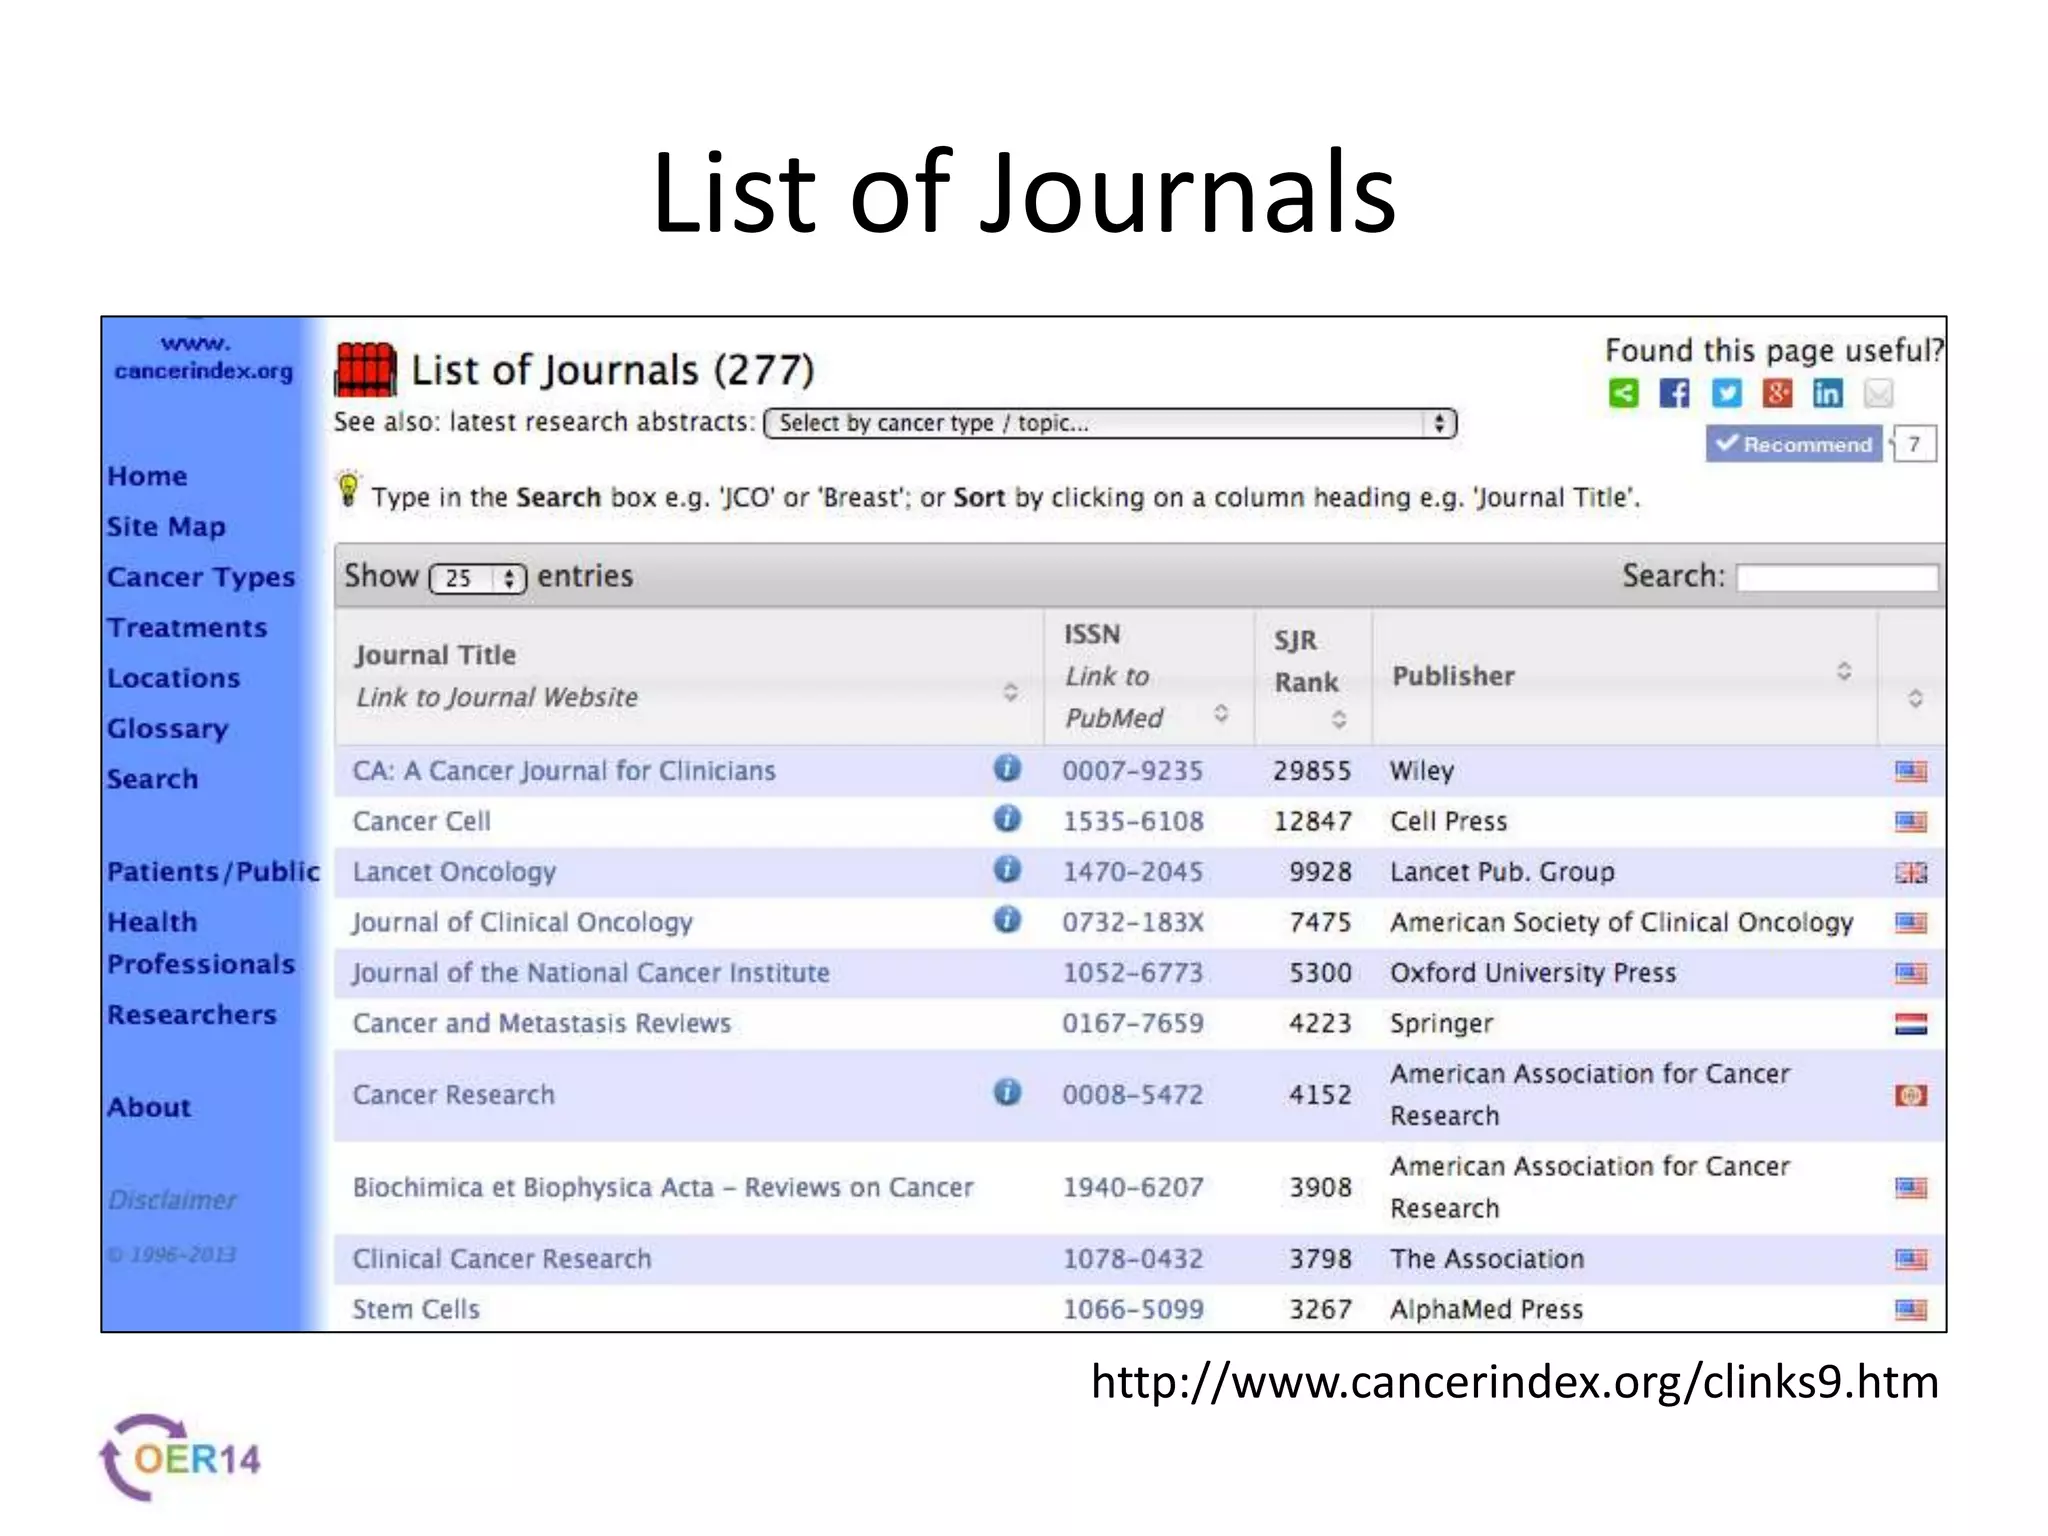Open Journal of Clinical Oncology link
This screenshot has width=2048, height=1536.
(x=522, y=923)
